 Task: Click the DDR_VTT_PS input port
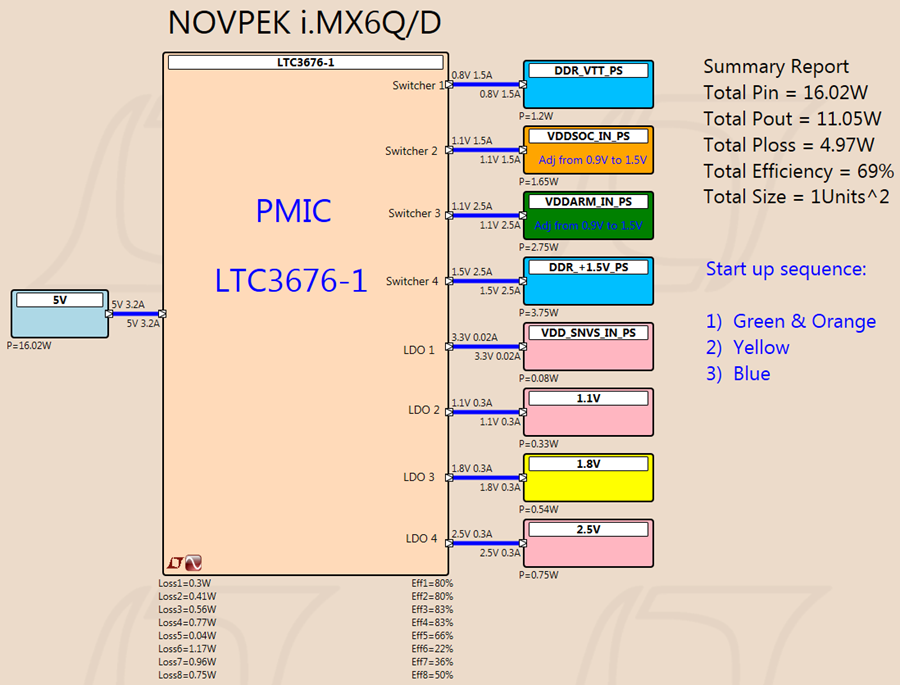click(x=523, y=84)
